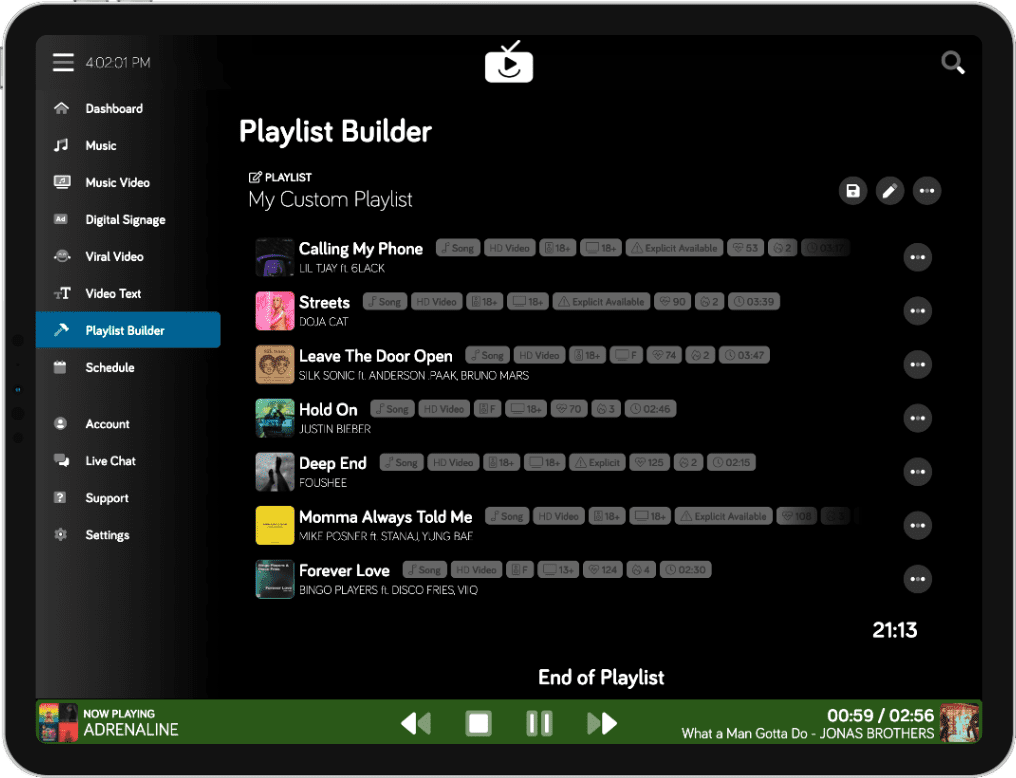Open Schedule page

110,367
